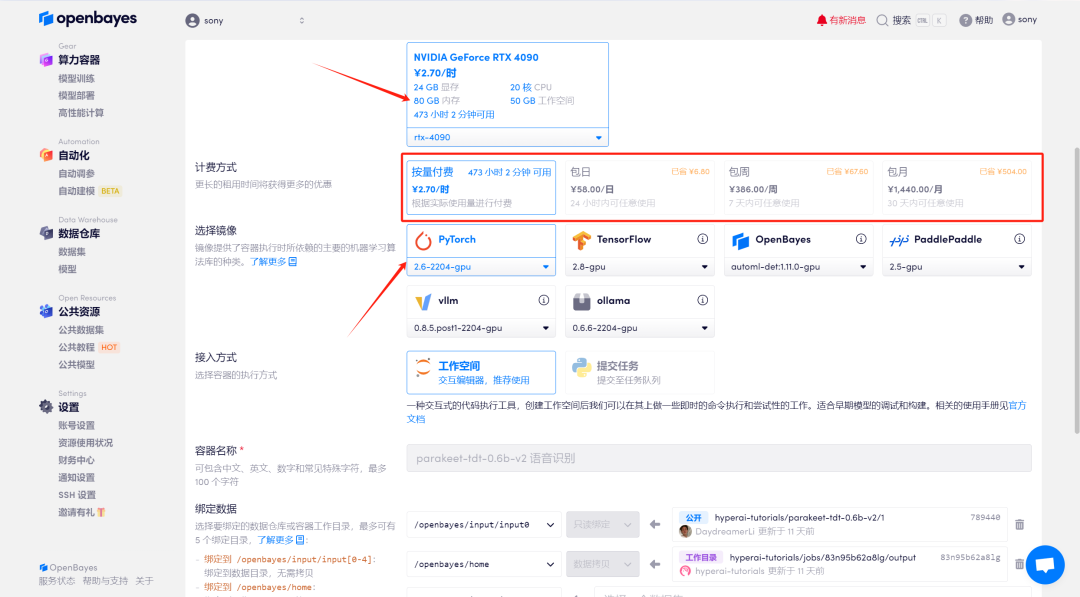This screenshot has height=597, width=1080.
Task: Click the vllm logo icon
Action: (423, 302)
